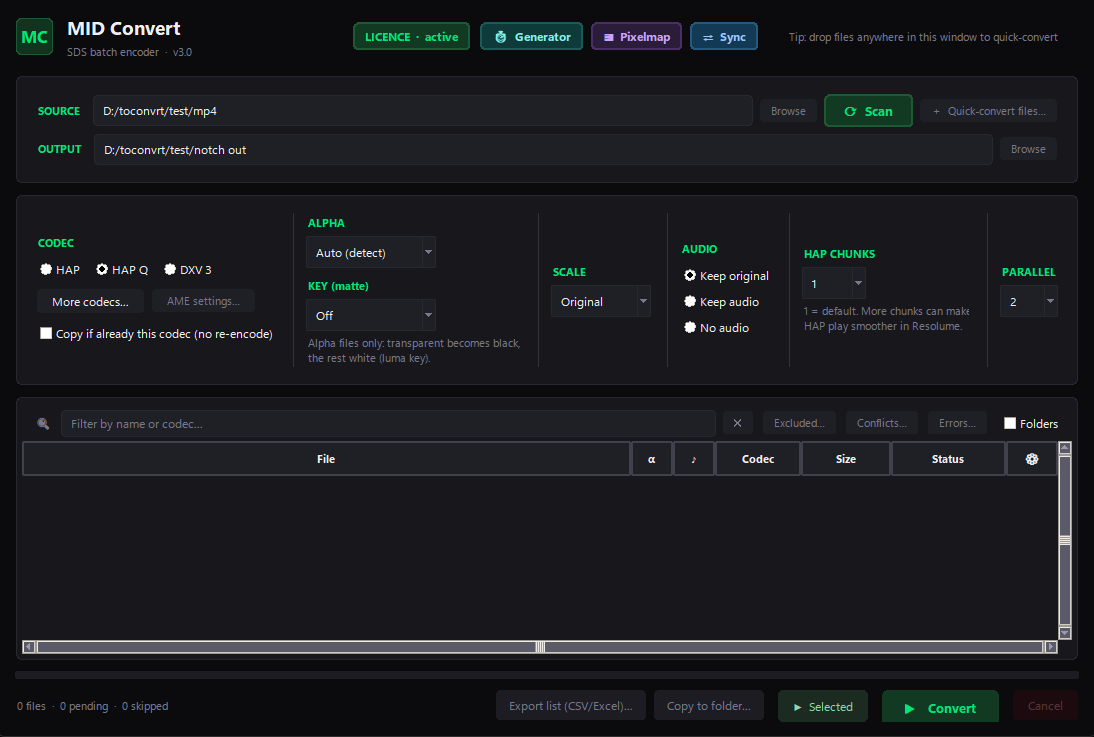Click the audio note column header
The image size is (1094, 737).
(694, 459)
